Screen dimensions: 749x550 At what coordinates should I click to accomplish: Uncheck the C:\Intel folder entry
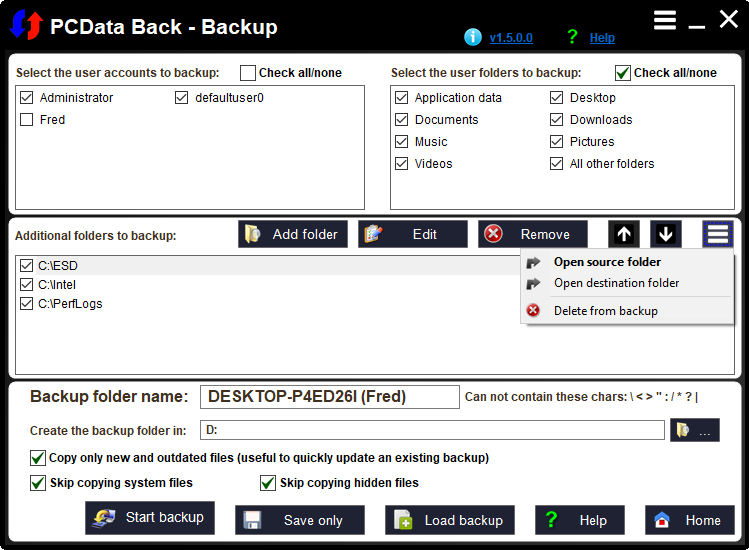pos(27,285)
